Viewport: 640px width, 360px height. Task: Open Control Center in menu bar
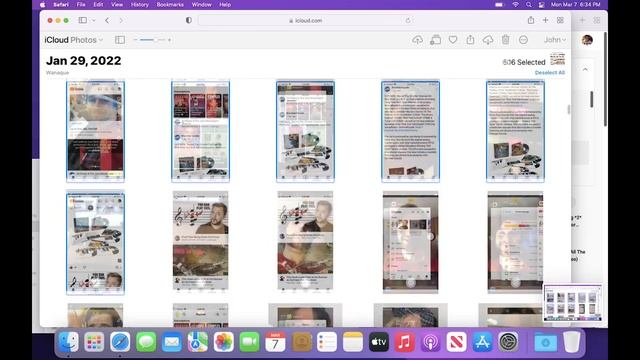[x=541, y=4]
